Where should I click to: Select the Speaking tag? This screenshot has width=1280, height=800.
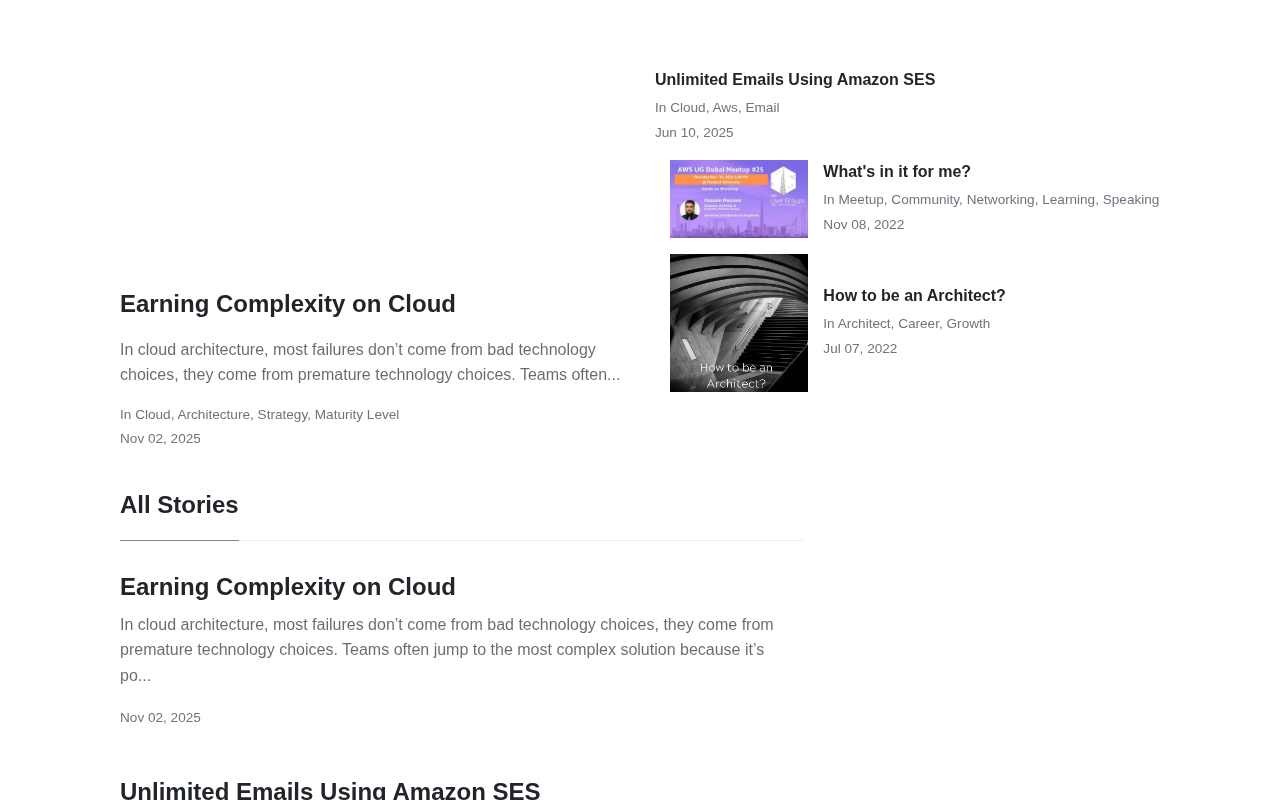[x=1131, y=200]
